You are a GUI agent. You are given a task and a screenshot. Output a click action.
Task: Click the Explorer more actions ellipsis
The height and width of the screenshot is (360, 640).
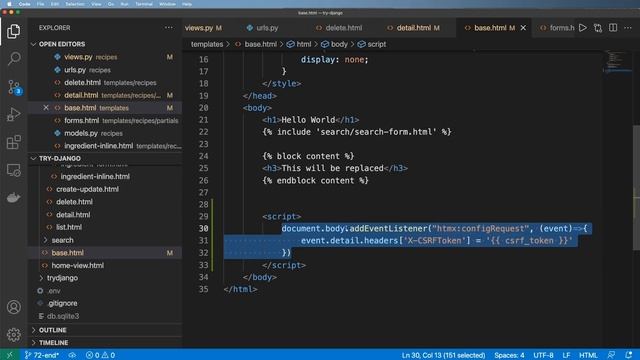[169, 28]
